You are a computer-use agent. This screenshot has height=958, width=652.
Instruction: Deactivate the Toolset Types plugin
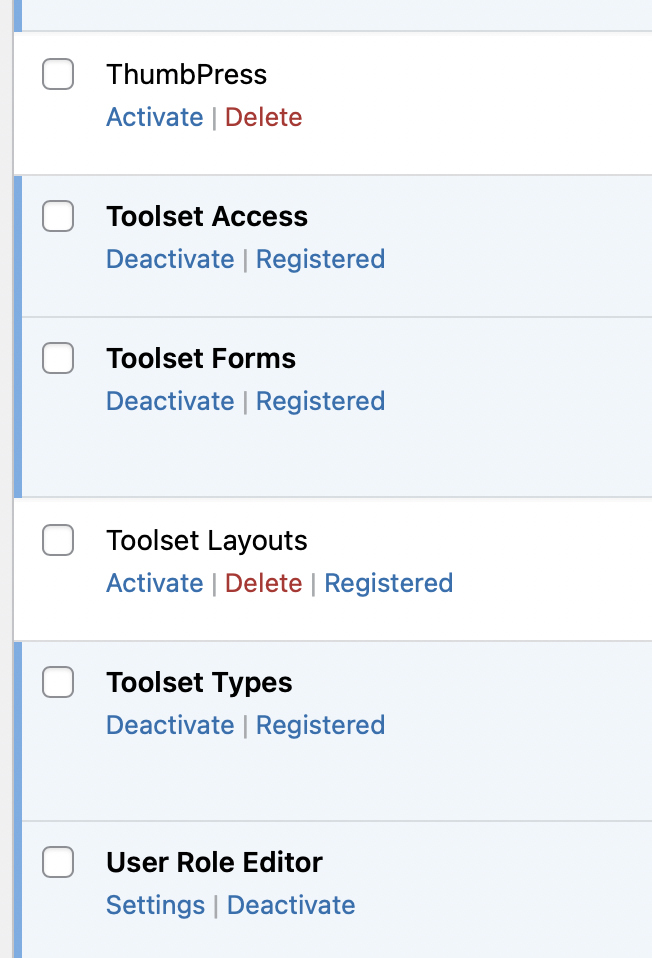(x=170, y=725)
